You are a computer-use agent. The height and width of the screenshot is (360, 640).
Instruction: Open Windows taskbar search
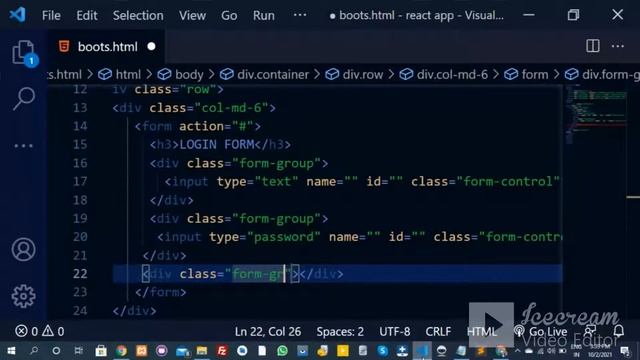34,351
